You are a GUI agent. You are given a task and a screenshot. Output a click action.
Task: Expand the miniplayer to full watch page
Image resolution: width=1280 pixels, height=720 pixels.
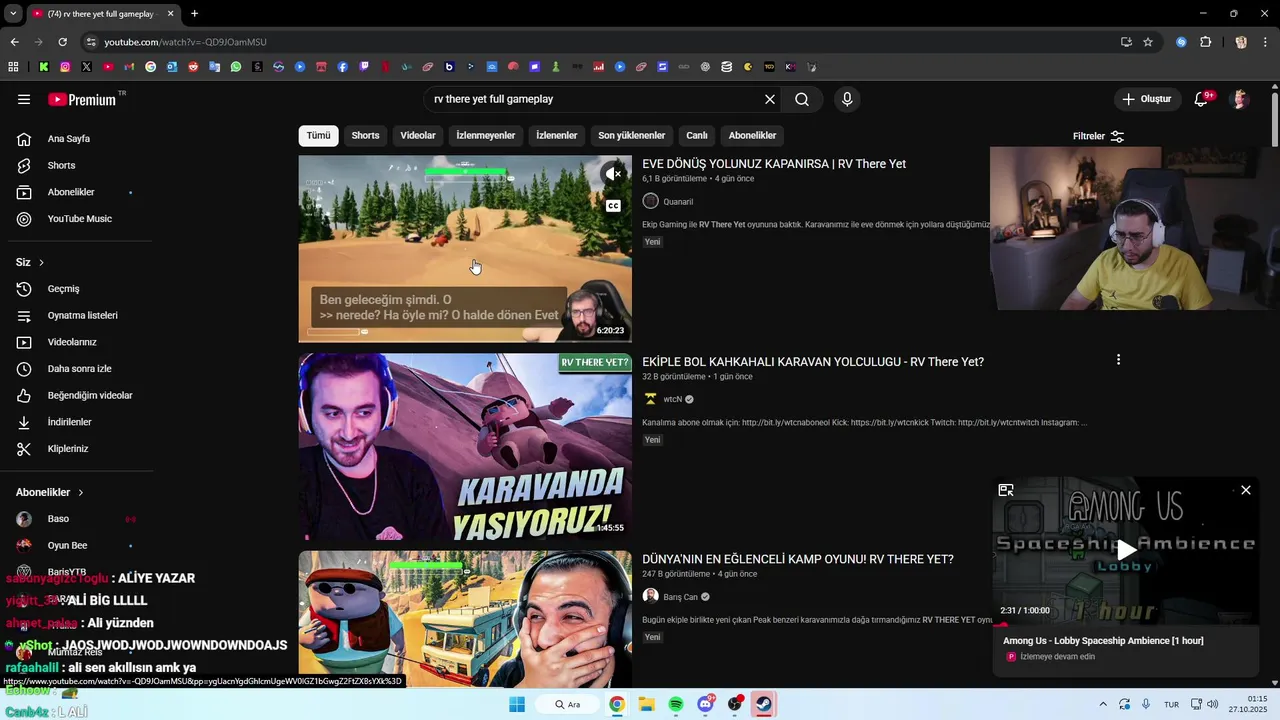coord(1006,490)
